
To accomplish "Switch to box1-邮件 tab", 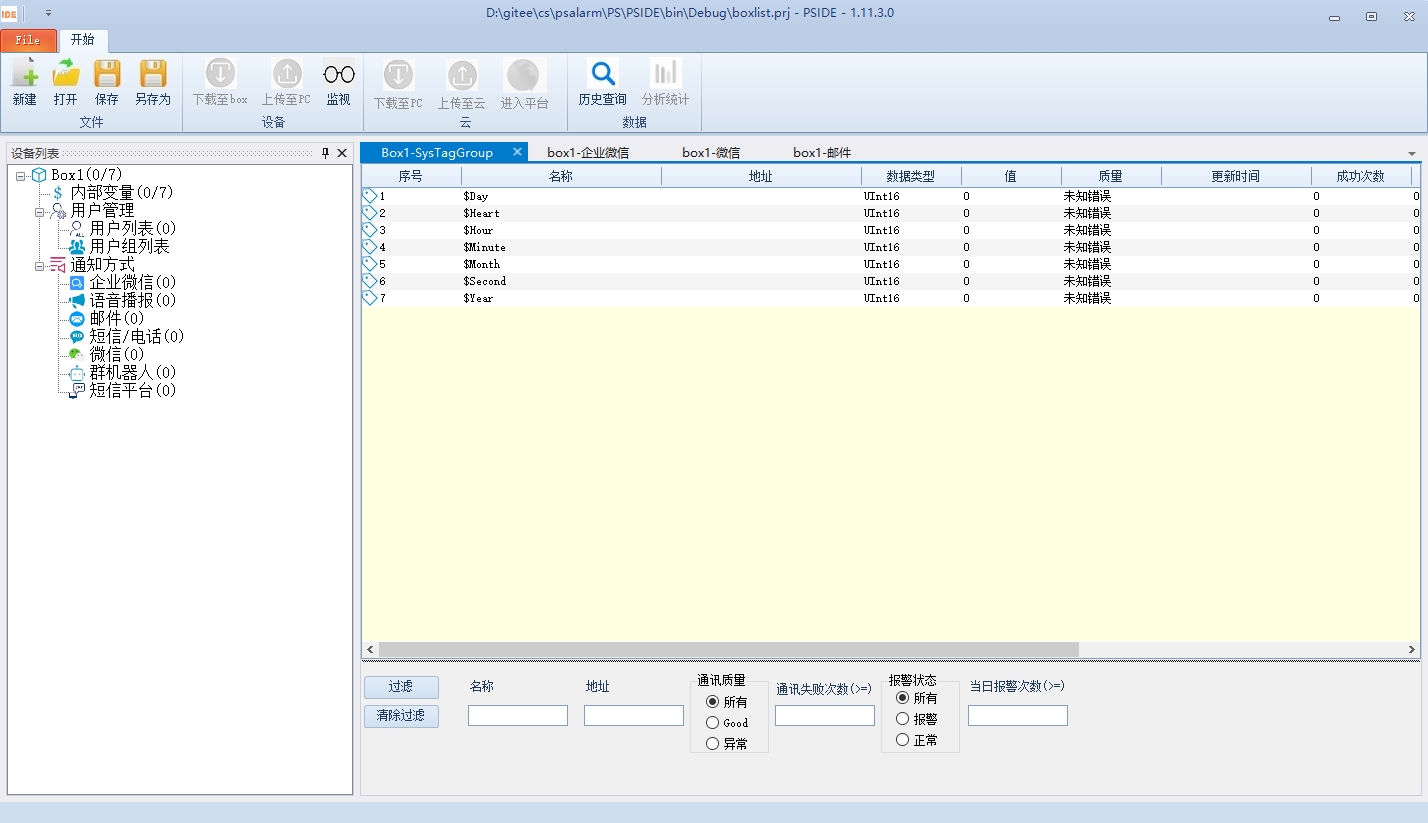I will click(x=822, y=153).
